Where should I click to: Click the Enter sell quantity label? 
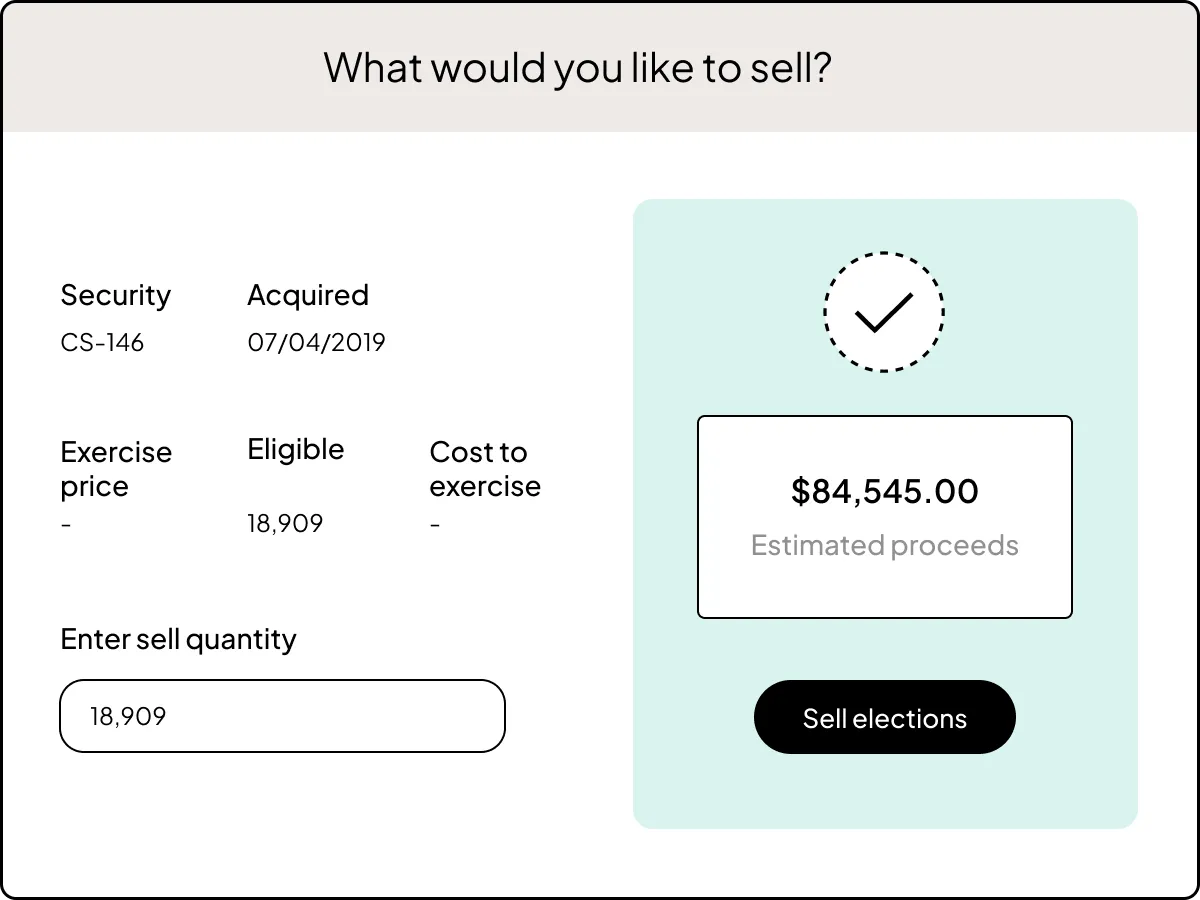click(178, 639)
